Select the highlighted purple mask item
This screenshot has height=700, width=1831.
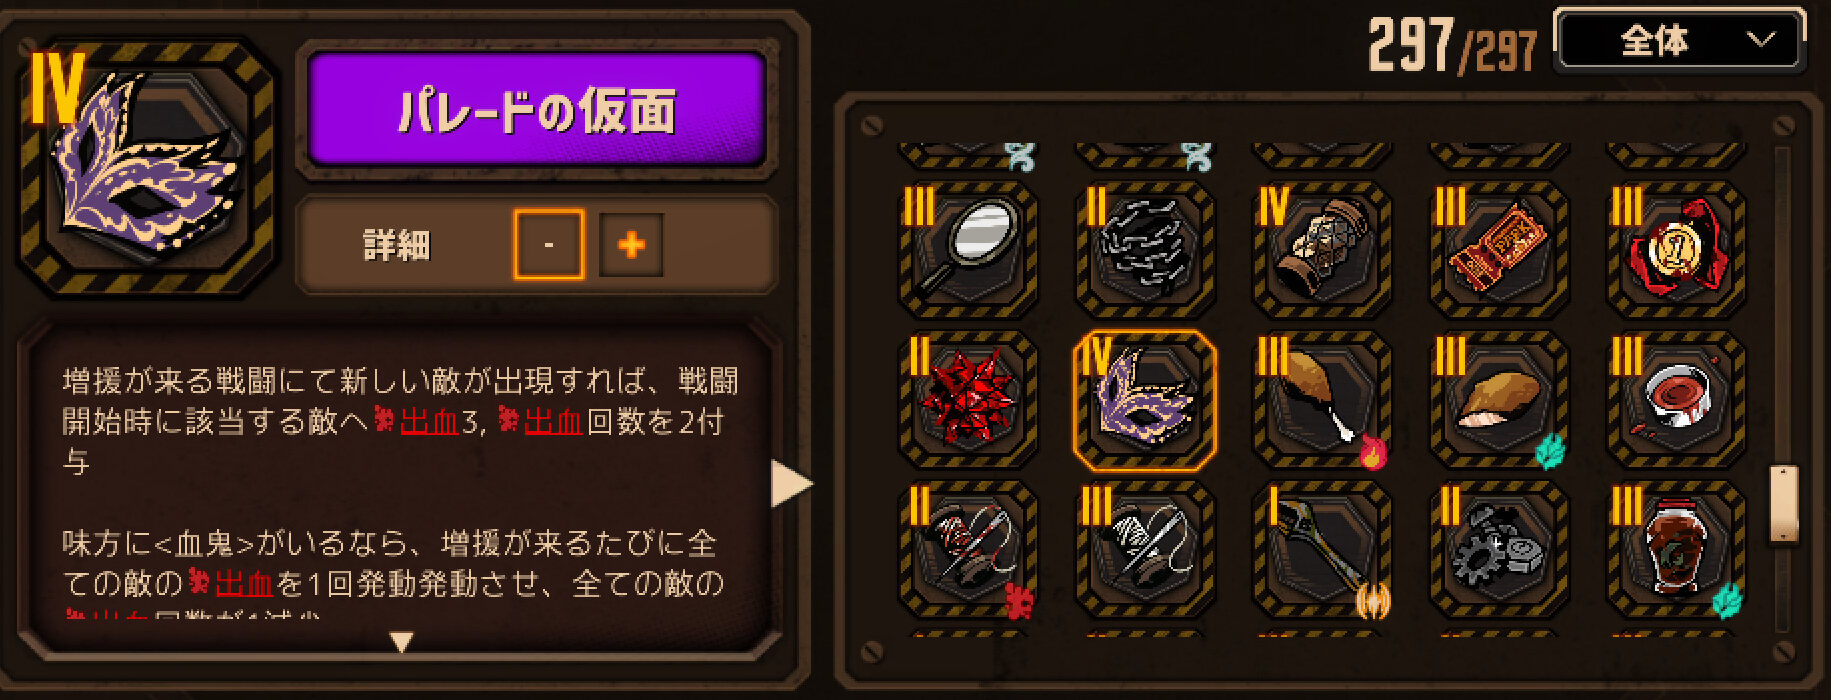tap(1146, 400)
